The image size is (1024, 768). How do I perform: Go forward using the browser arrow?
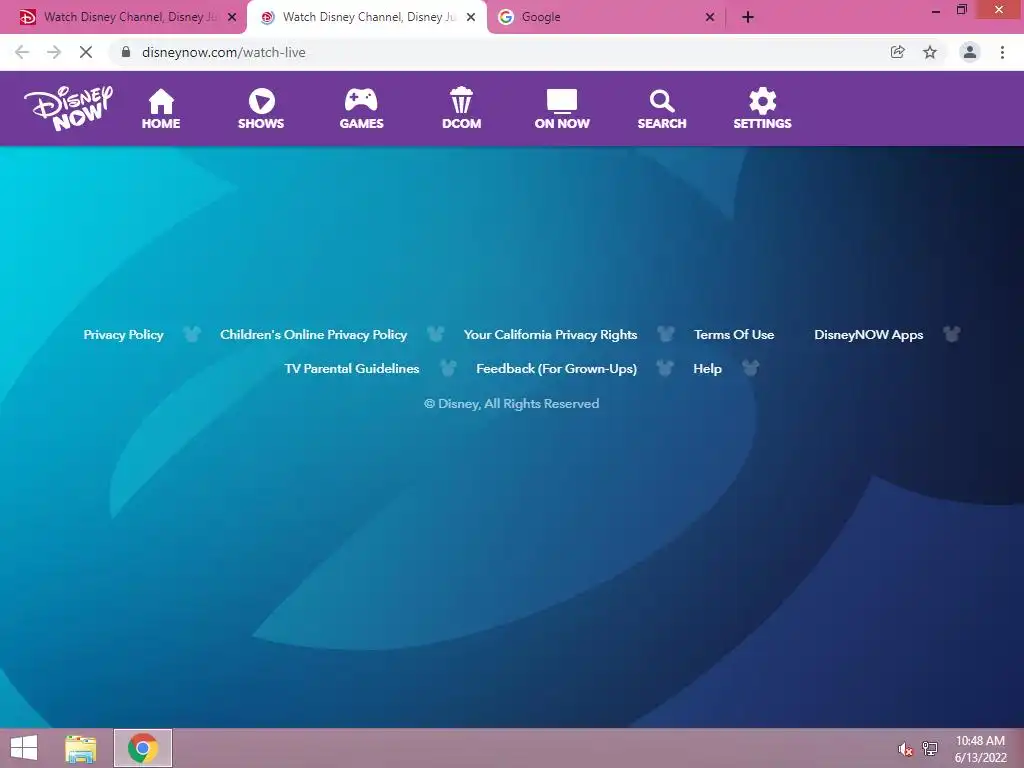[x=54, y=52]
